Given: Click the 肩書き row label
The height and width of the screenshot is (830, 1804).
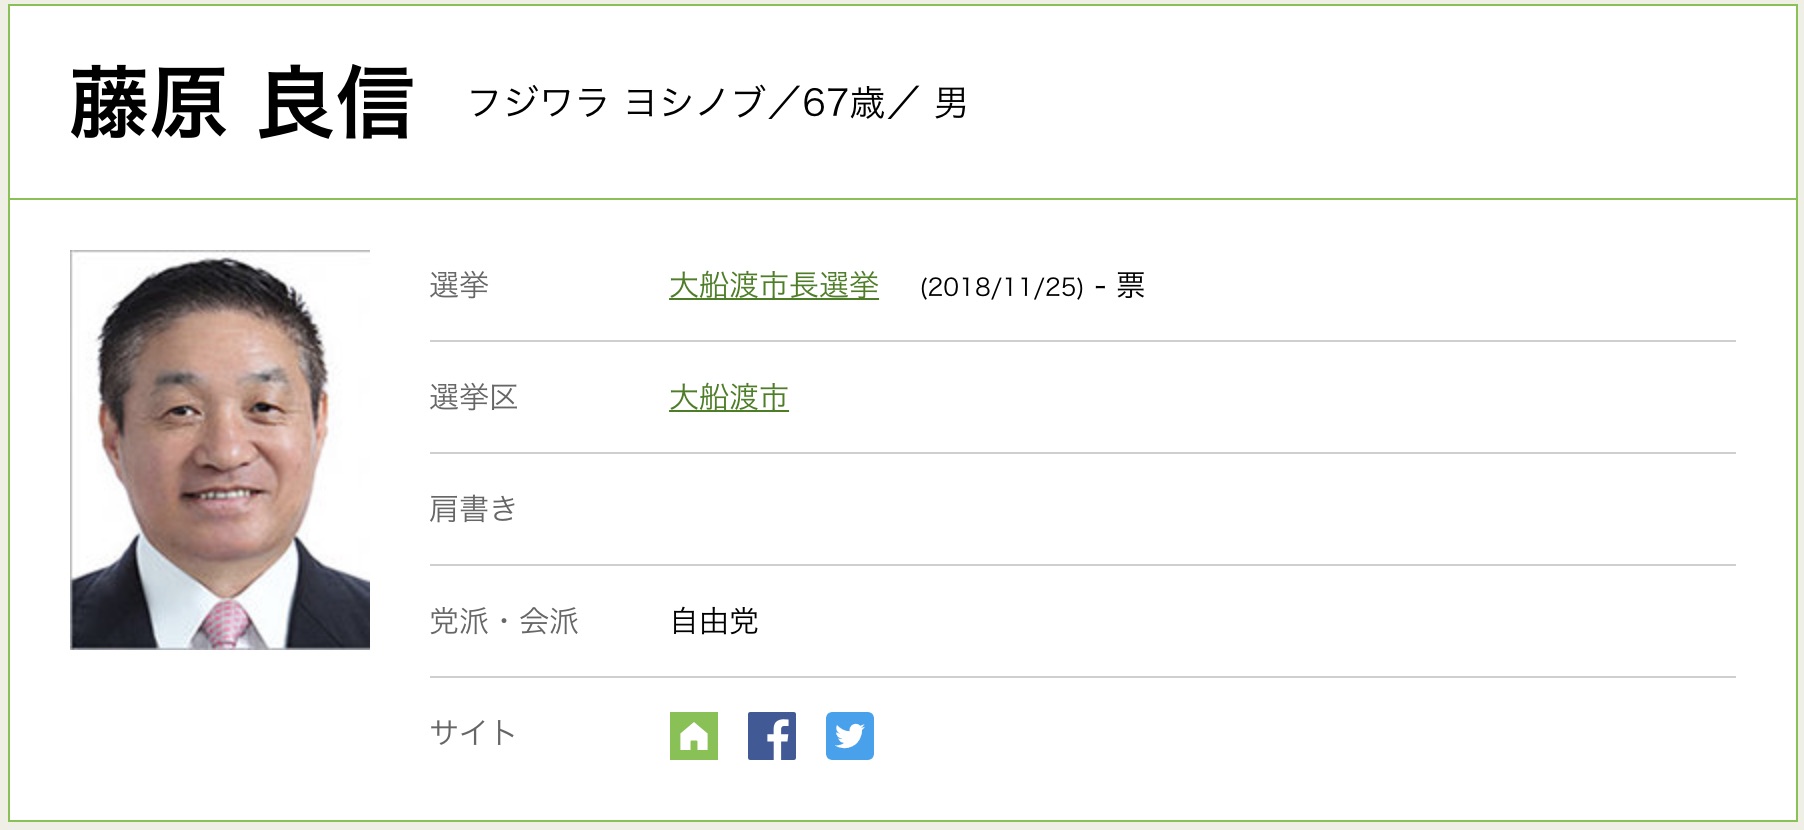Looking at the screenshot, I should pyautogui.click(x=473, y=510).
